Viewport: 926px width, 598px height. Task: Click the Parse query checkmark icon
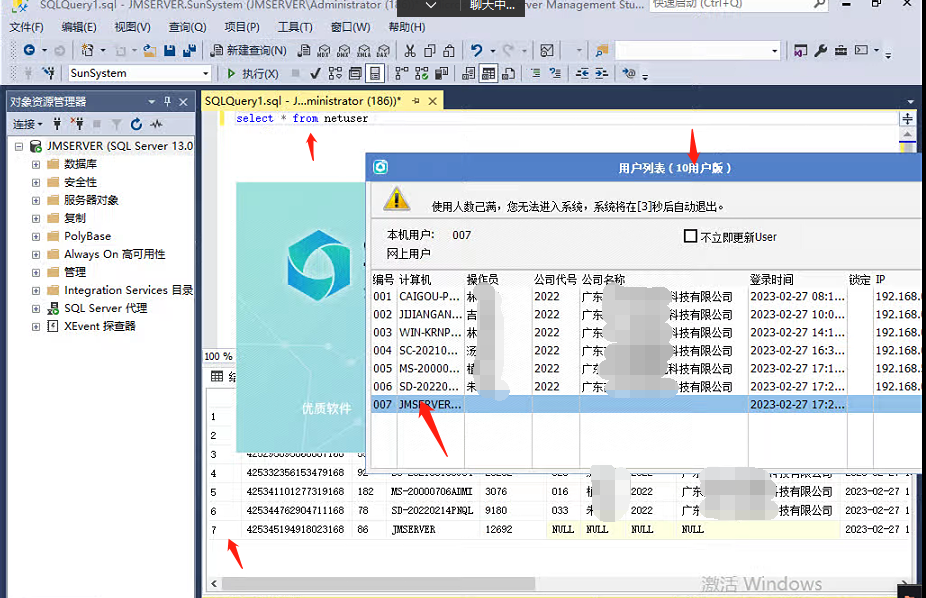pyautogui.click(x=315, y=73)
